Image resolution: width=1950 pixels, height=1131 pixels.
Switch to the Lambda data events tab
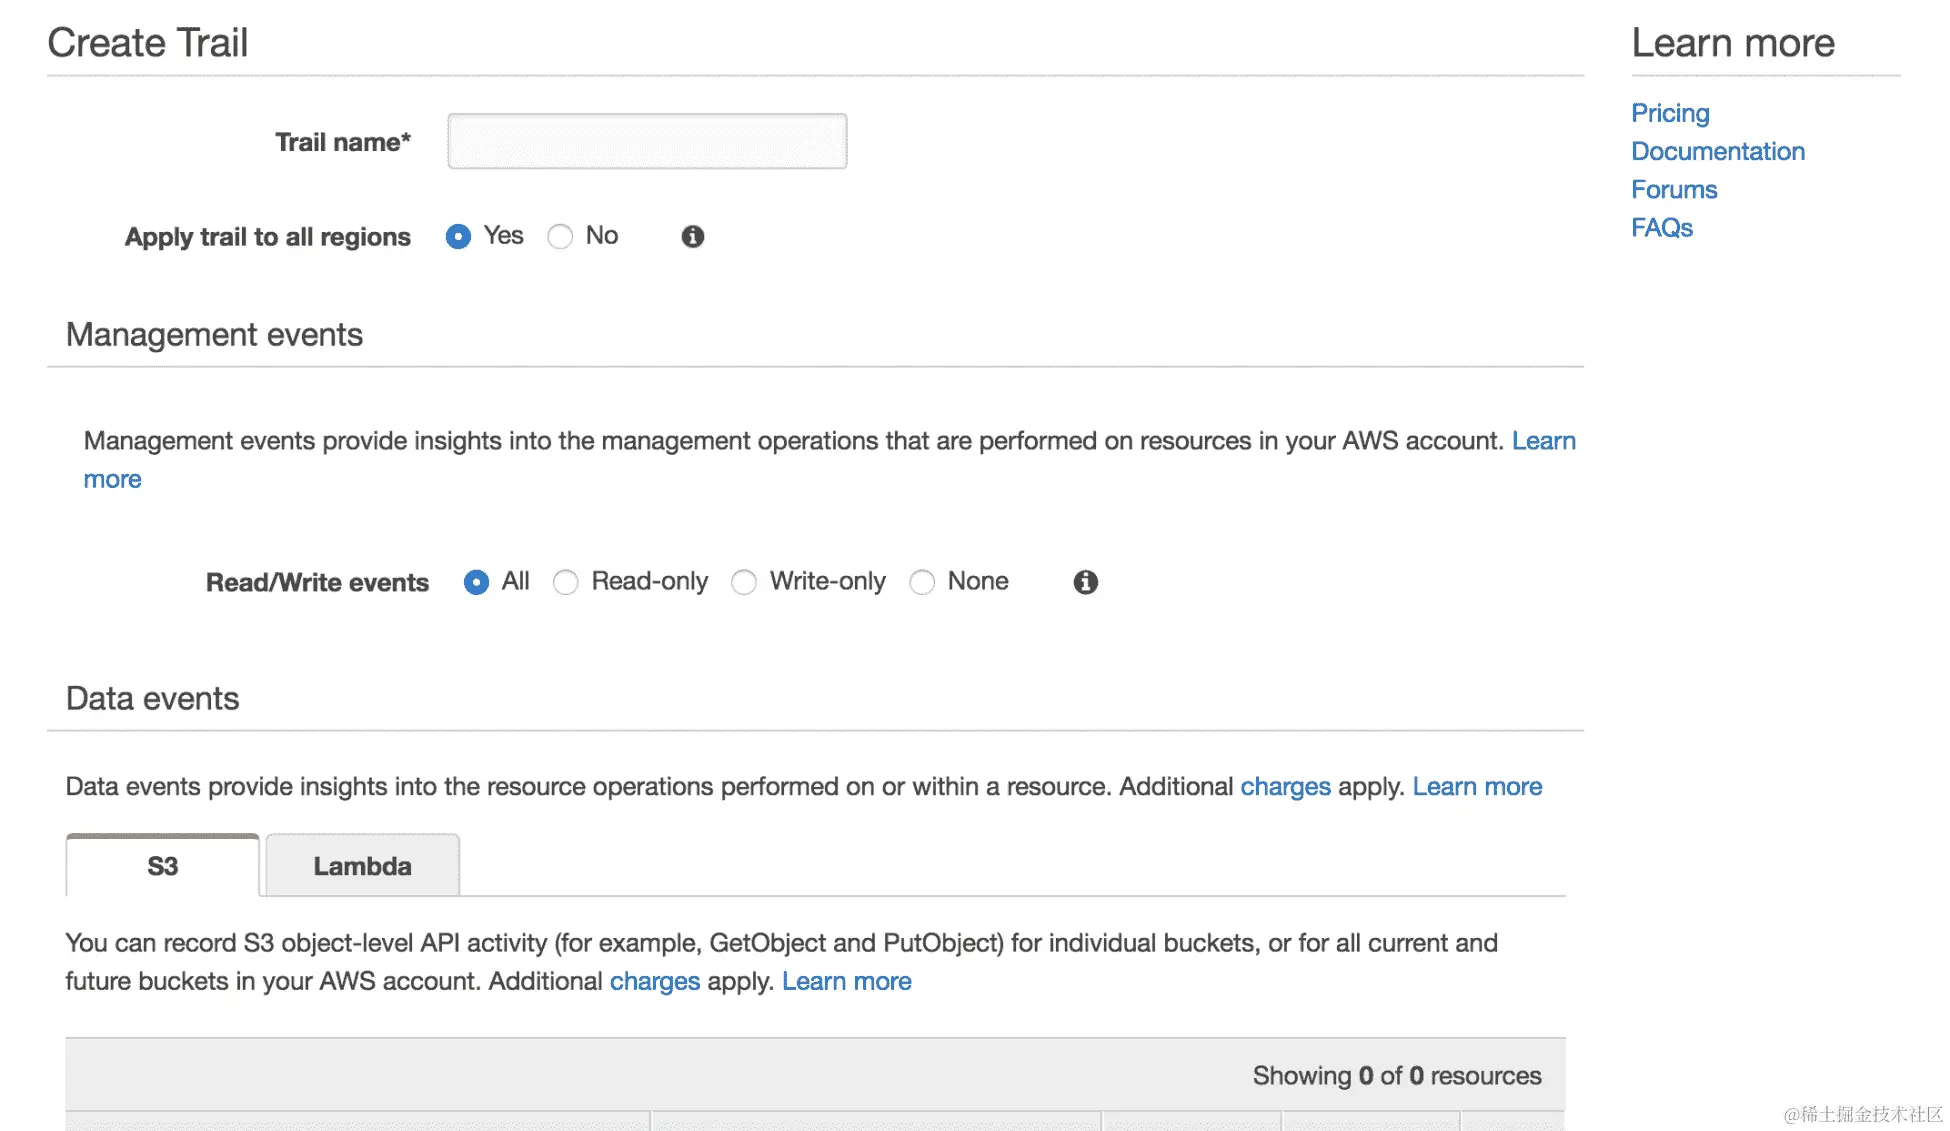(362, 866)
